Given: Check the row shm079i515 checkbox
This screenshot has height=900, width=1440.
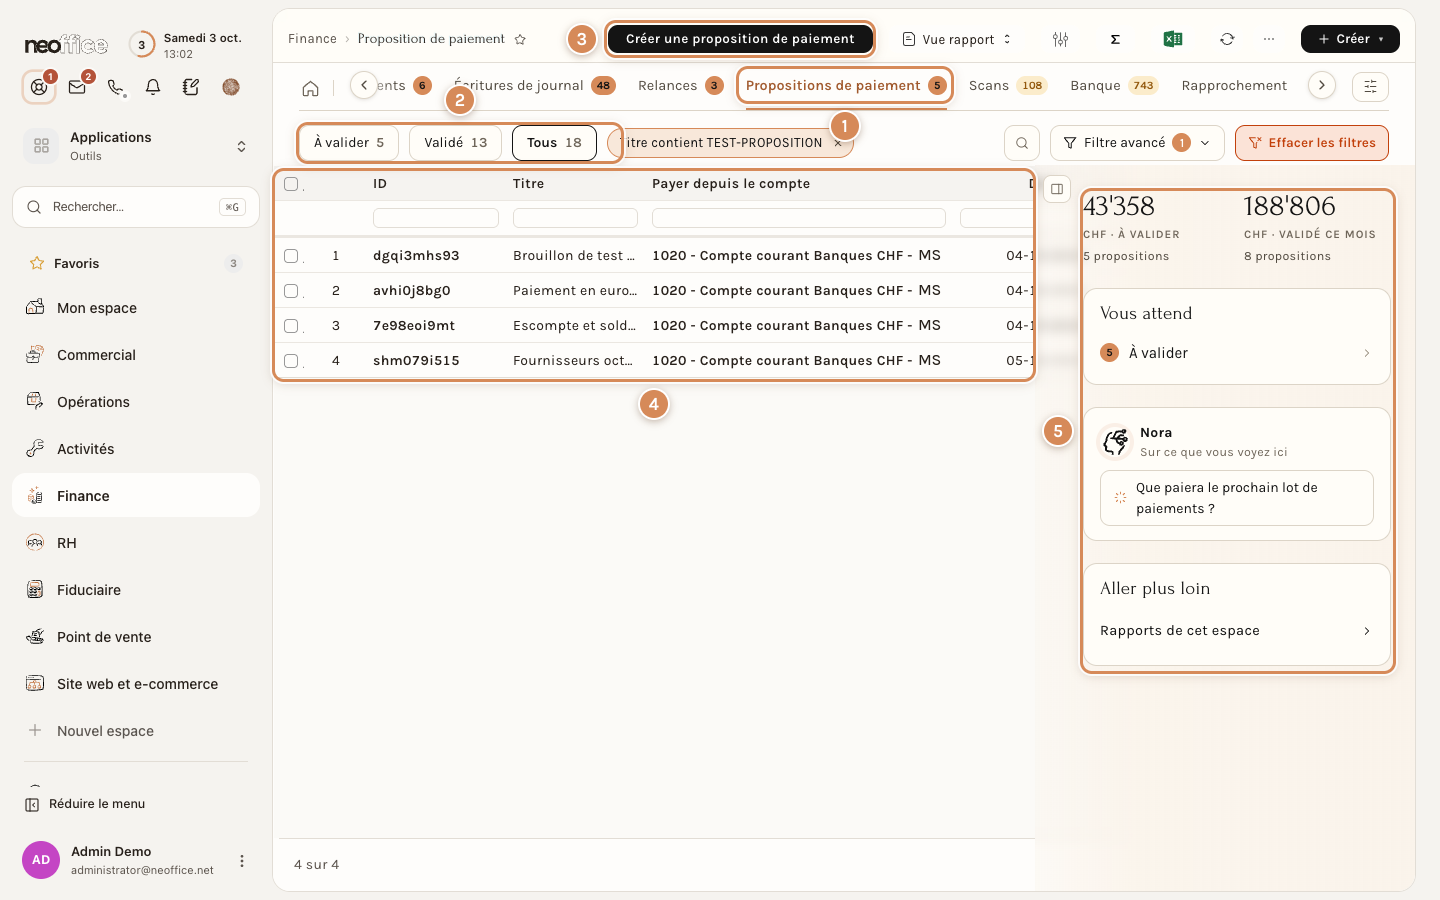Looking at the screenshot, I should (x=291, y=361).
